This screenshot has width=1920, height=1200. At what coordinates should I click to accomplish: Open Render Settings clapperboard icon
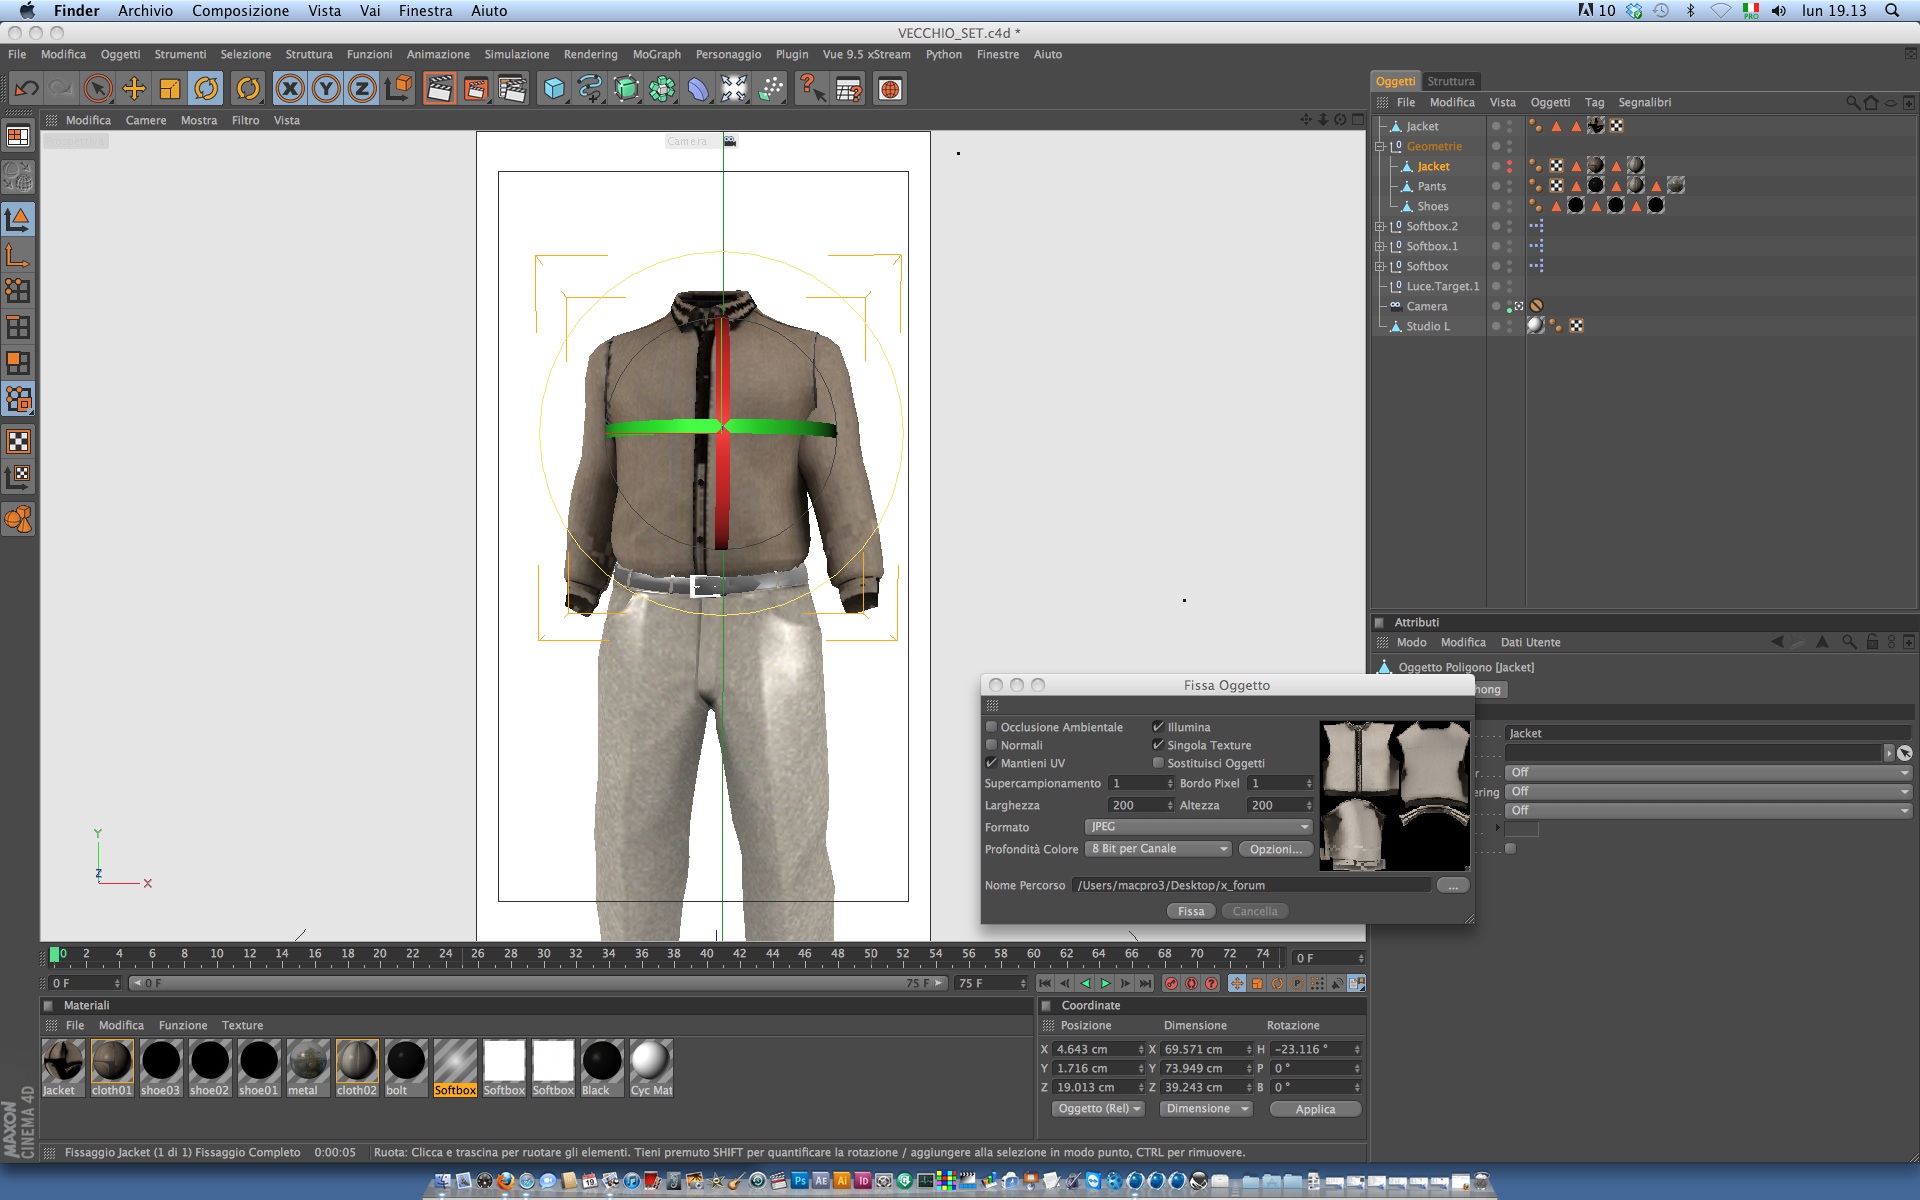point(512,89)
